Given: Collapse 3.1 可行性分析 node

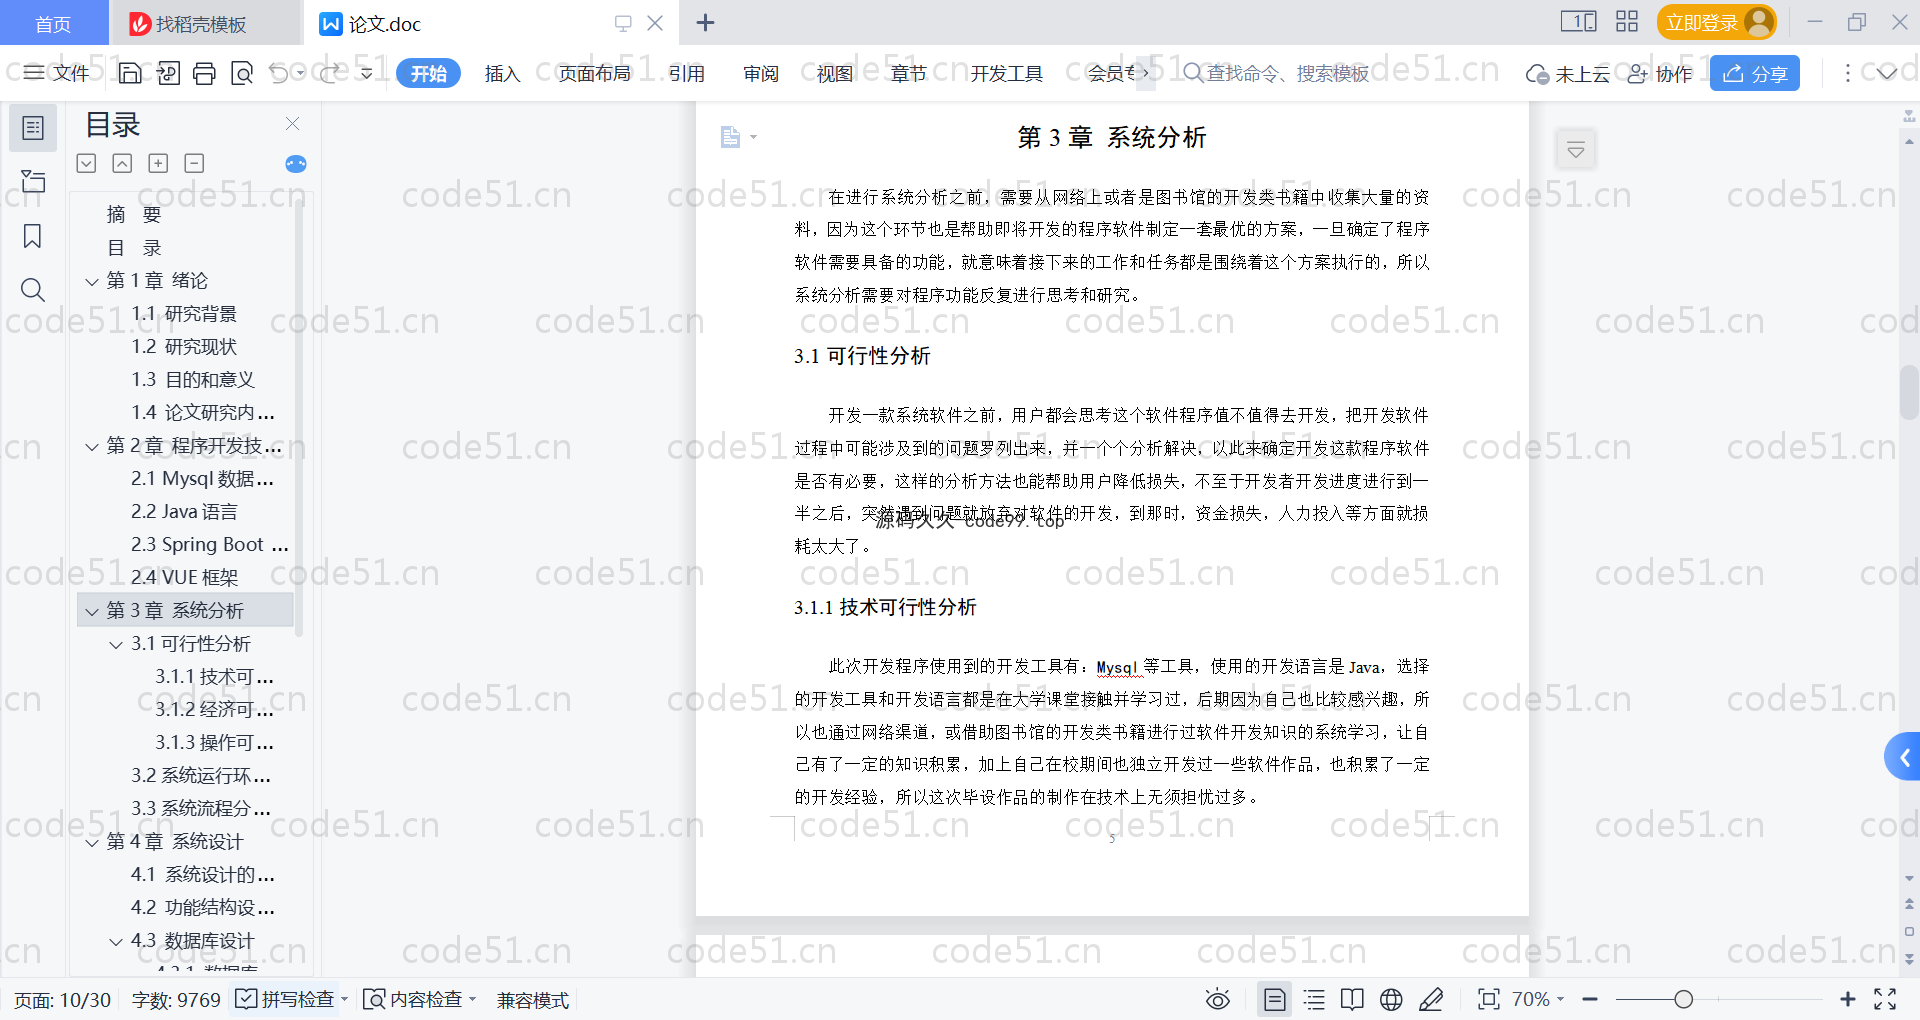Looking at the screenshot, I should pos(116,644).
